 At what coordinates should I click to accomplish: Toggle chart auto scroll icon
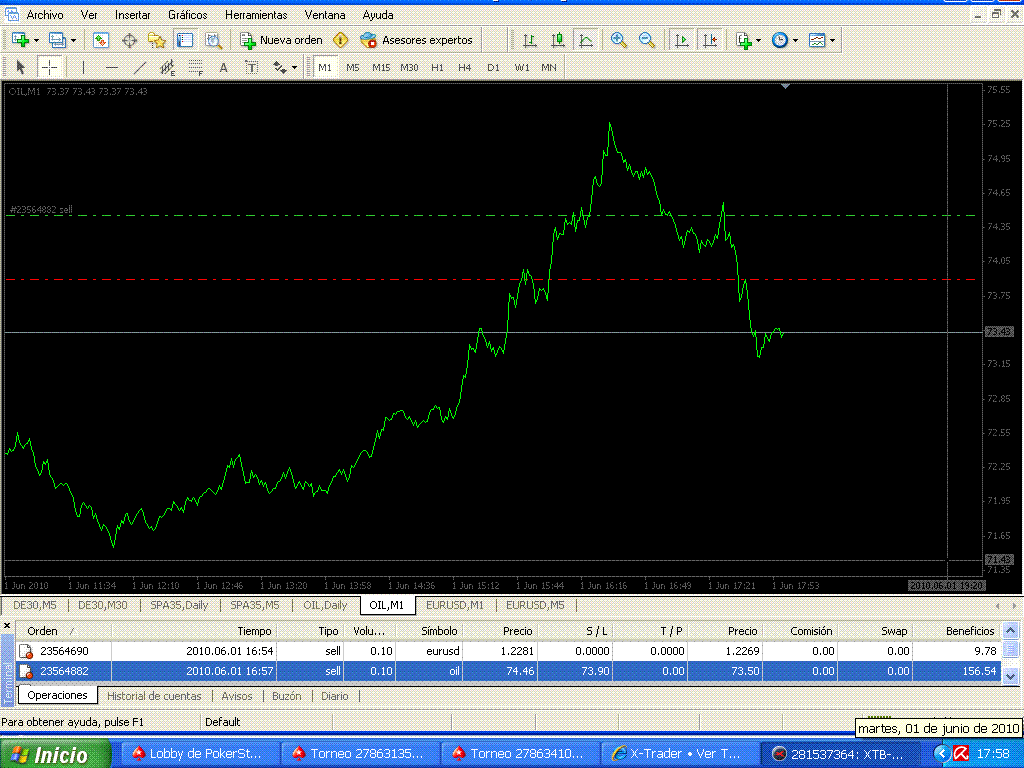[681, 40]
